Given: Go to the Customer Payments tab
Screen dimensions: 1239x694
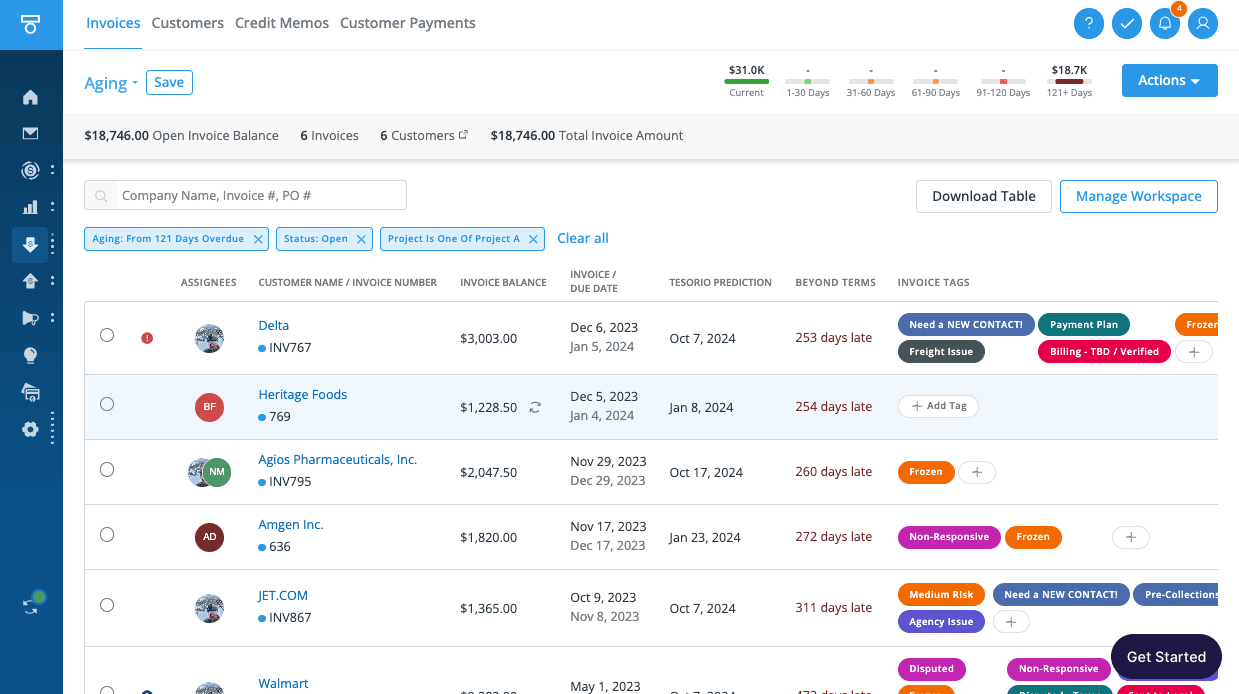Looking at the screenshot, I should pyautogui.click(x=408, y=23).
